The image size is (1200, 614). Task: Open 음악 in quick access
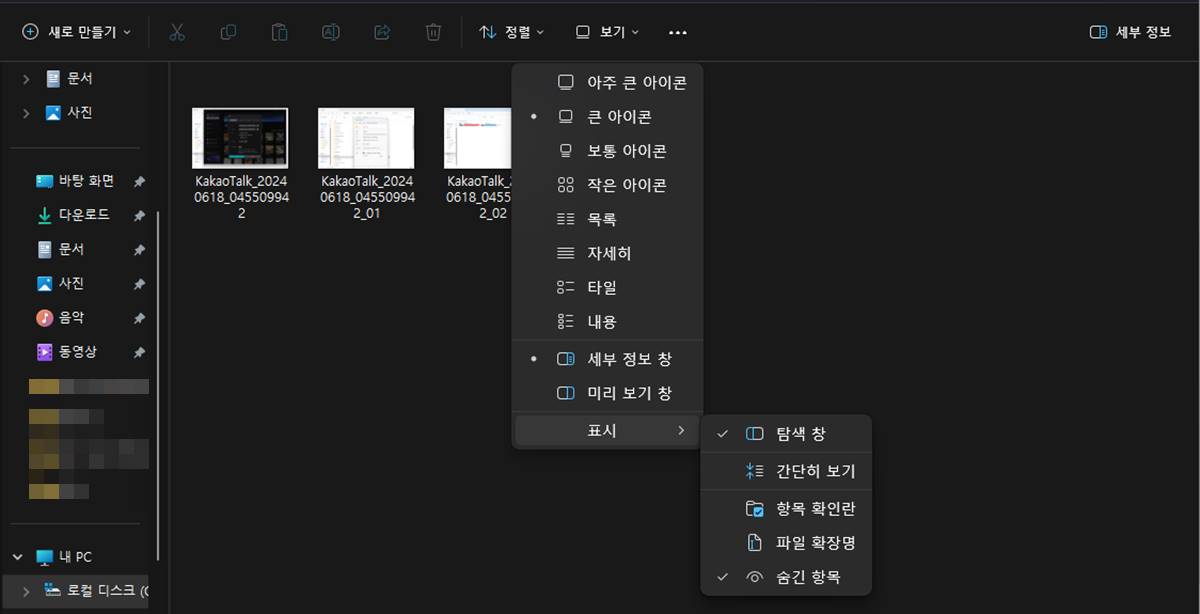coord(72,317)
